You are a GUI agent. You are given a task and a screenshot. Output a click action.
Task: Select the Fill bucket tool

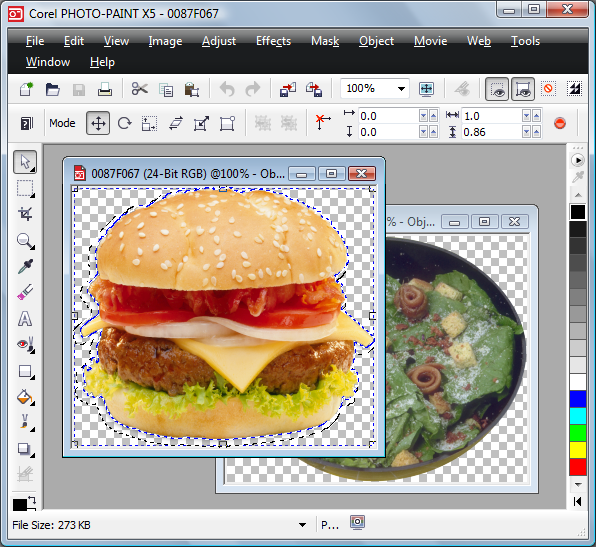pyautogui.click(x=25, y=398)
